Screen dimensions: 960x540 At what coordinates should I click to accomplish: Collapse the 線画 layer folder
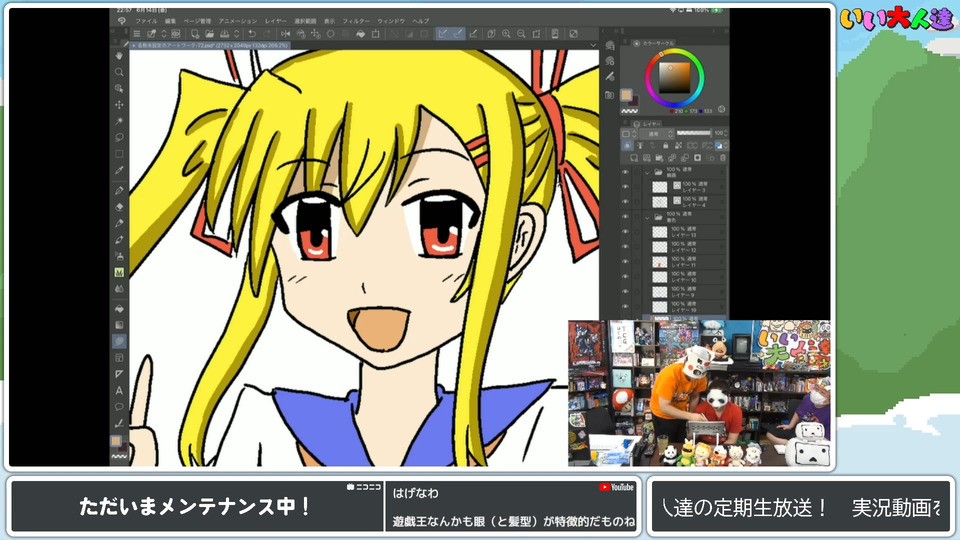tap(646, 172)
